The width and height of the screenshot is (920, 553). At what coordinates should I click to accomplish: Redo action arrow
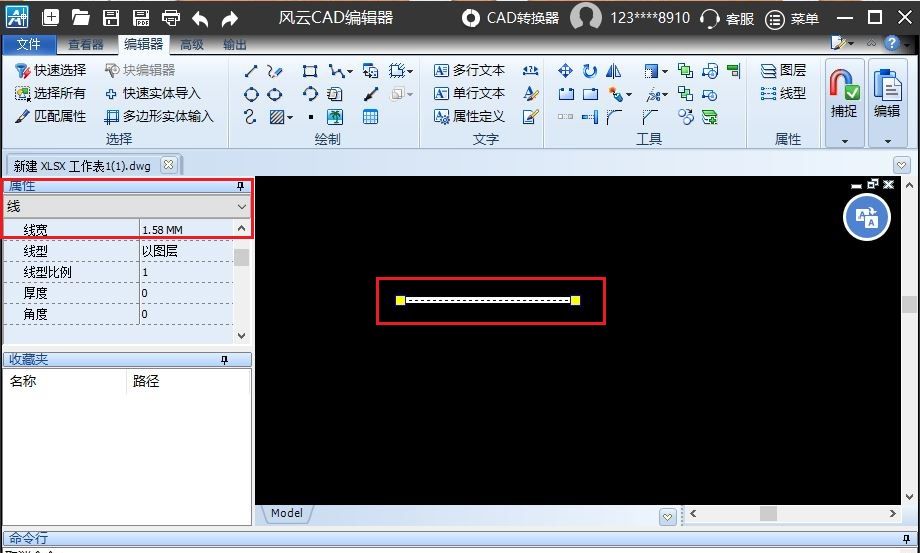coord(229,19)
